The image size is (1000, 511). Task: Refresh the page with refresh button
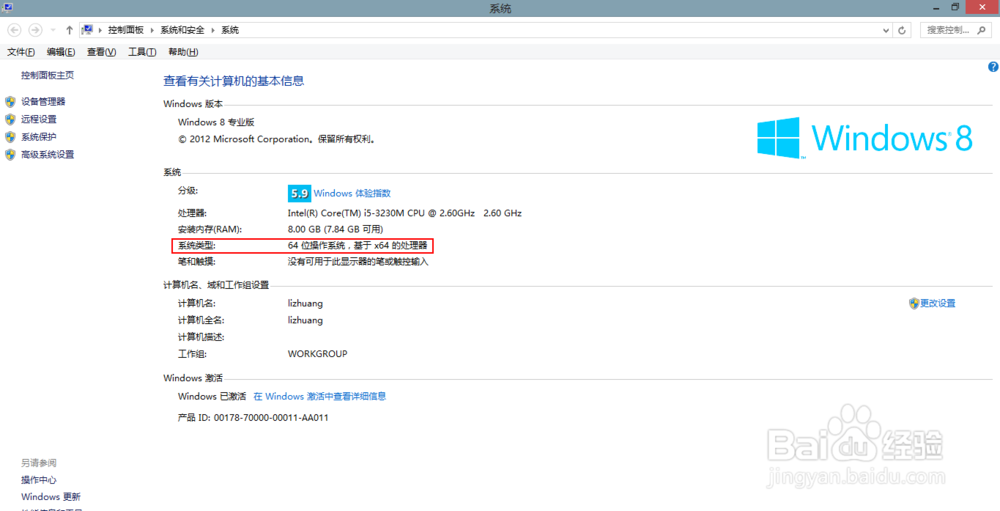pyautogui.click(x=902, y=30)
